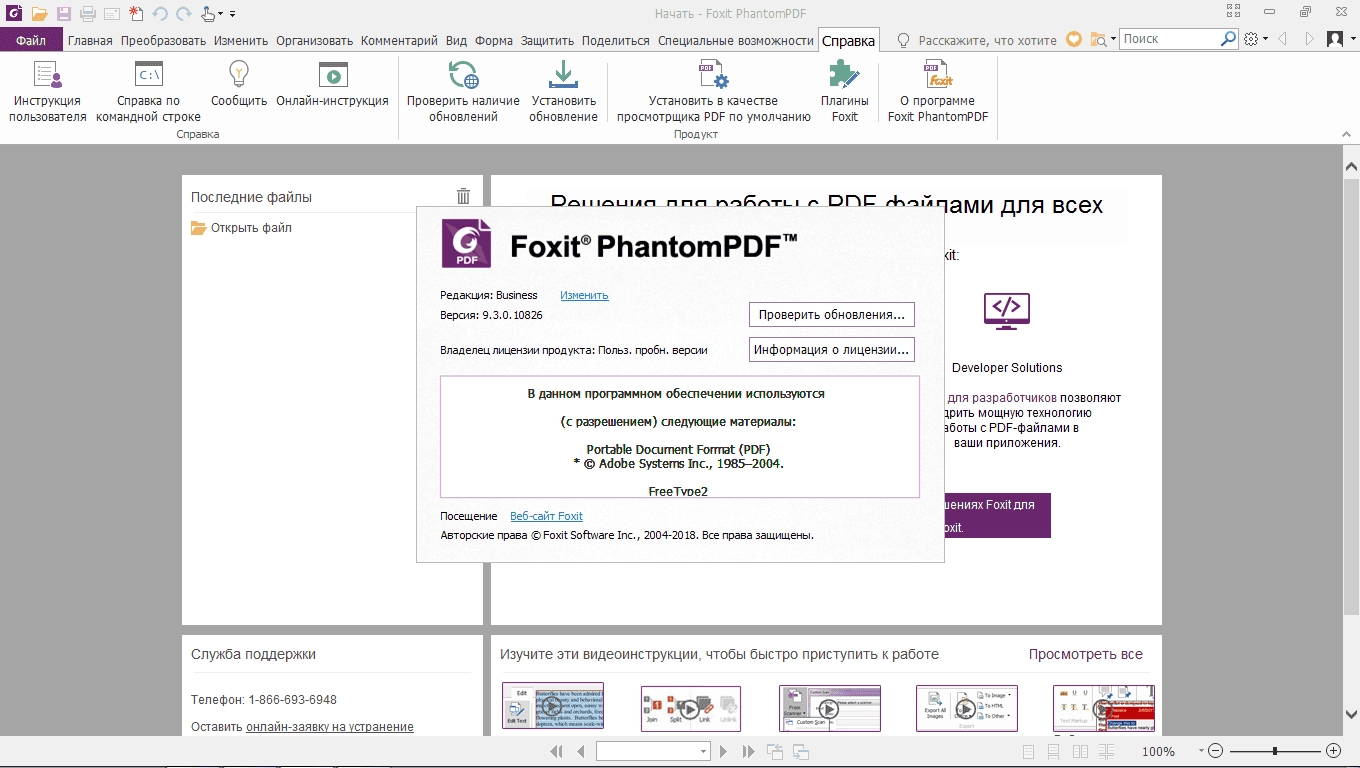Switch to the Организовать tab
Viewport: 1360px width, 768px height.
click(315, 40)
